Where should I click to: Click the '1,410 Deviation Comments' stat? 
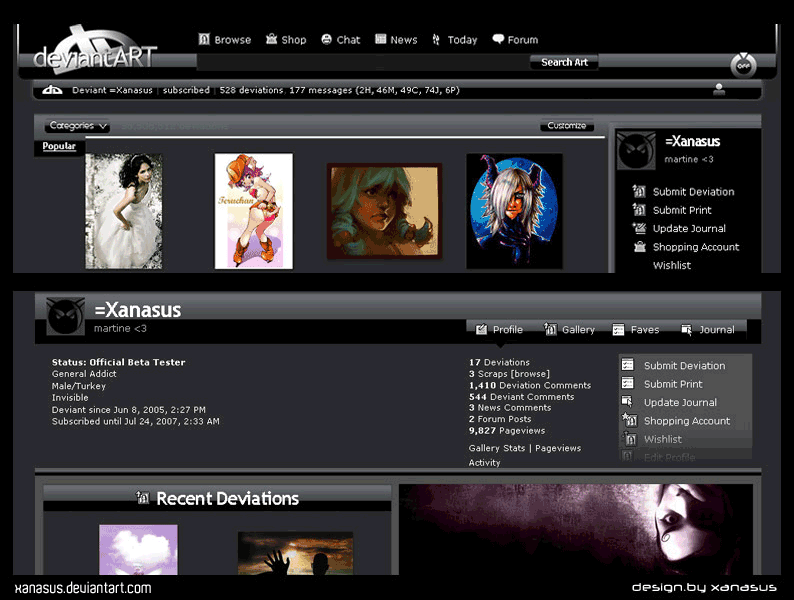point(530,385)
